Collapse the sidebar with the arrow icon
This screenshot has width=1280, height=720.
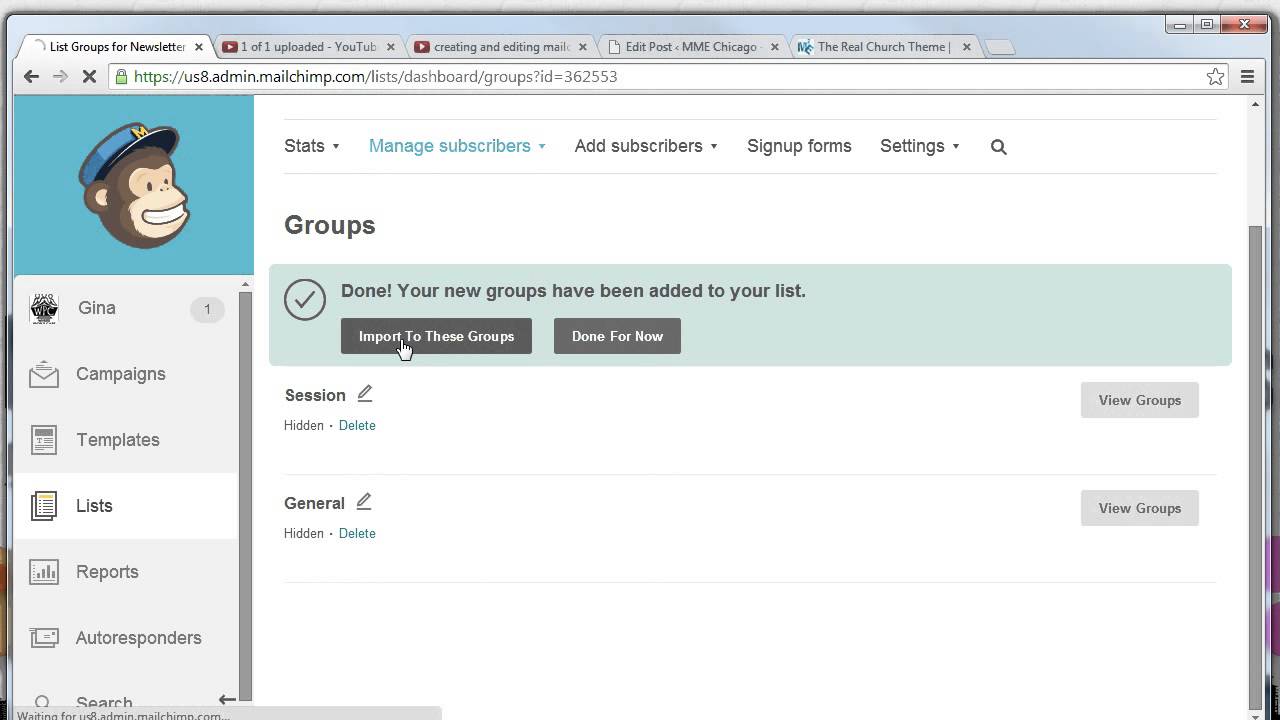point(227,700)
